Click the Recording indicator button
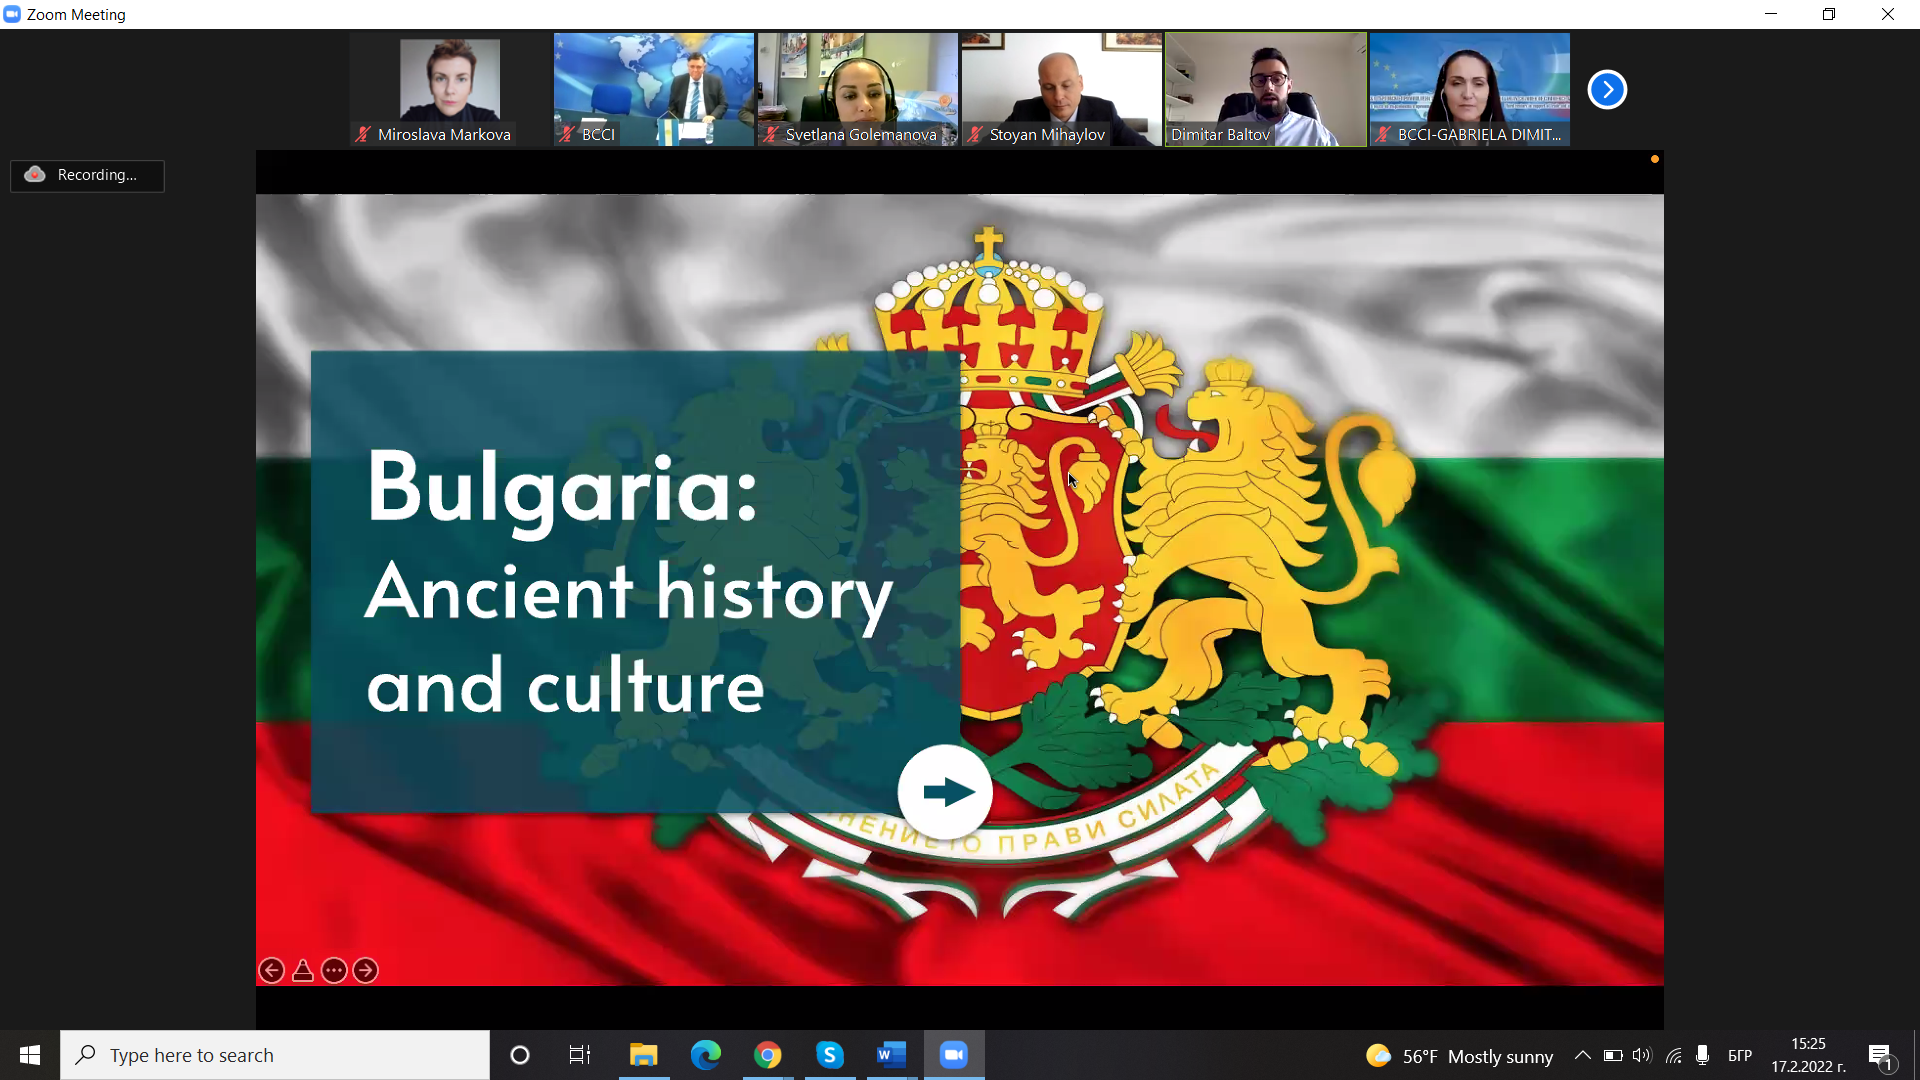Image resolution: width=1920 pixels, height=1080 pixels. tap(87, 175)
